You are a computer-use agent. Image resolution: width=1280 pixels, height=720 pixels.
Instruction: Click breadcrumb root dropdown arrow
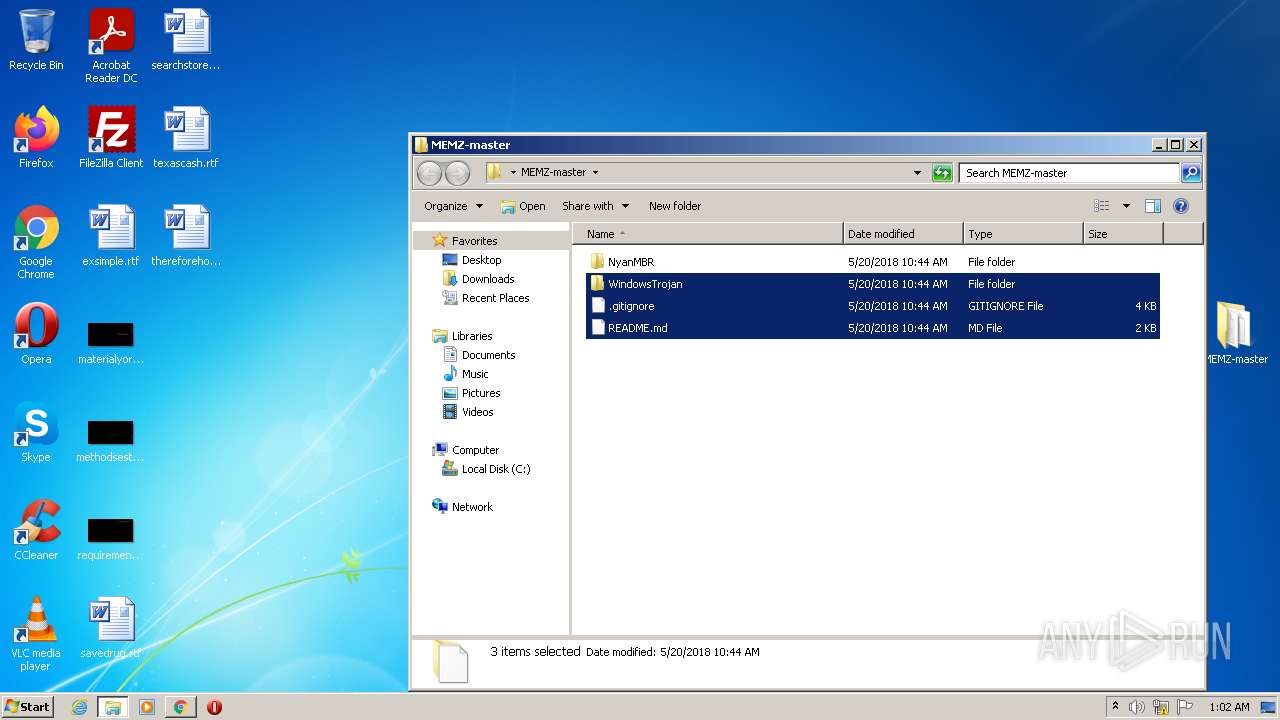[514, 173]
